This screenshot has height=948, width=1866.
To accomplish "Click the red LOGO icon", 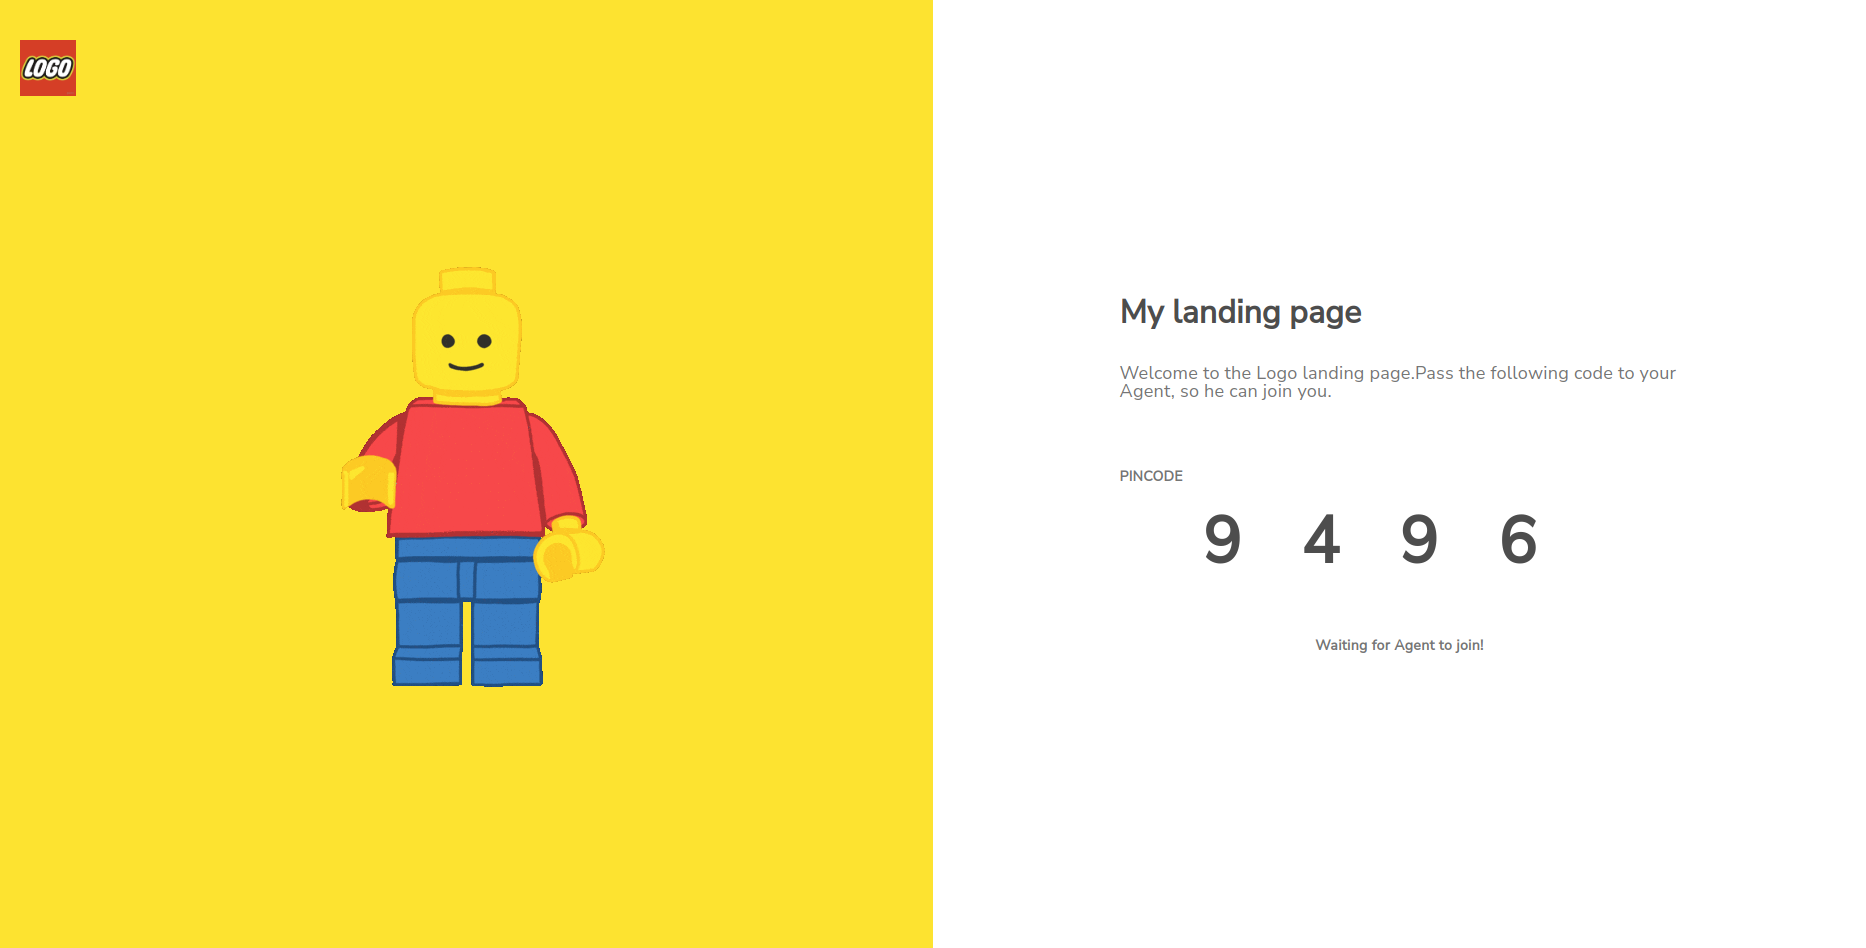I will click(x=48, y=68).
